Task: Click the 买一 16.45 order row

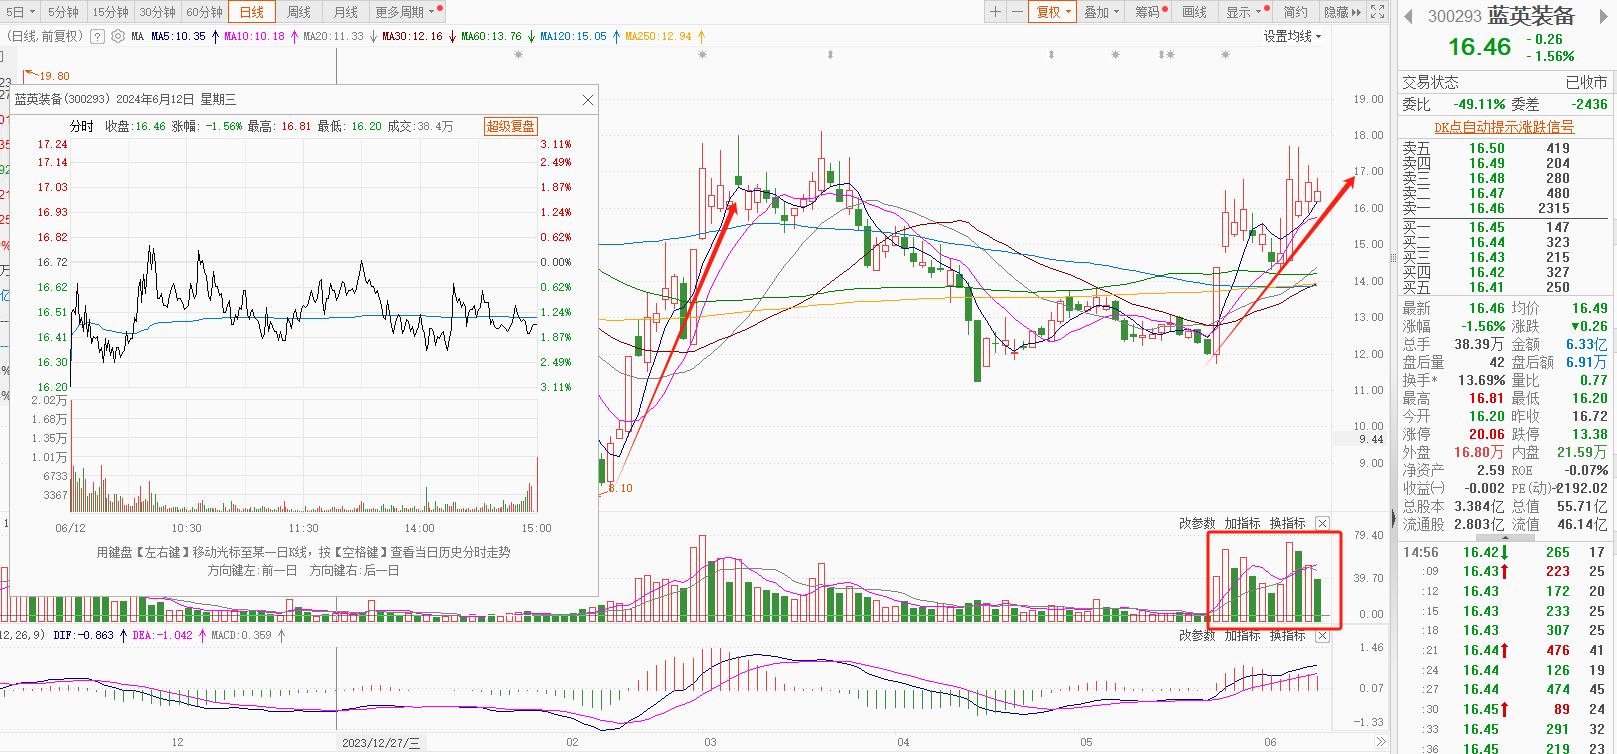Action: pos(1504,227)
